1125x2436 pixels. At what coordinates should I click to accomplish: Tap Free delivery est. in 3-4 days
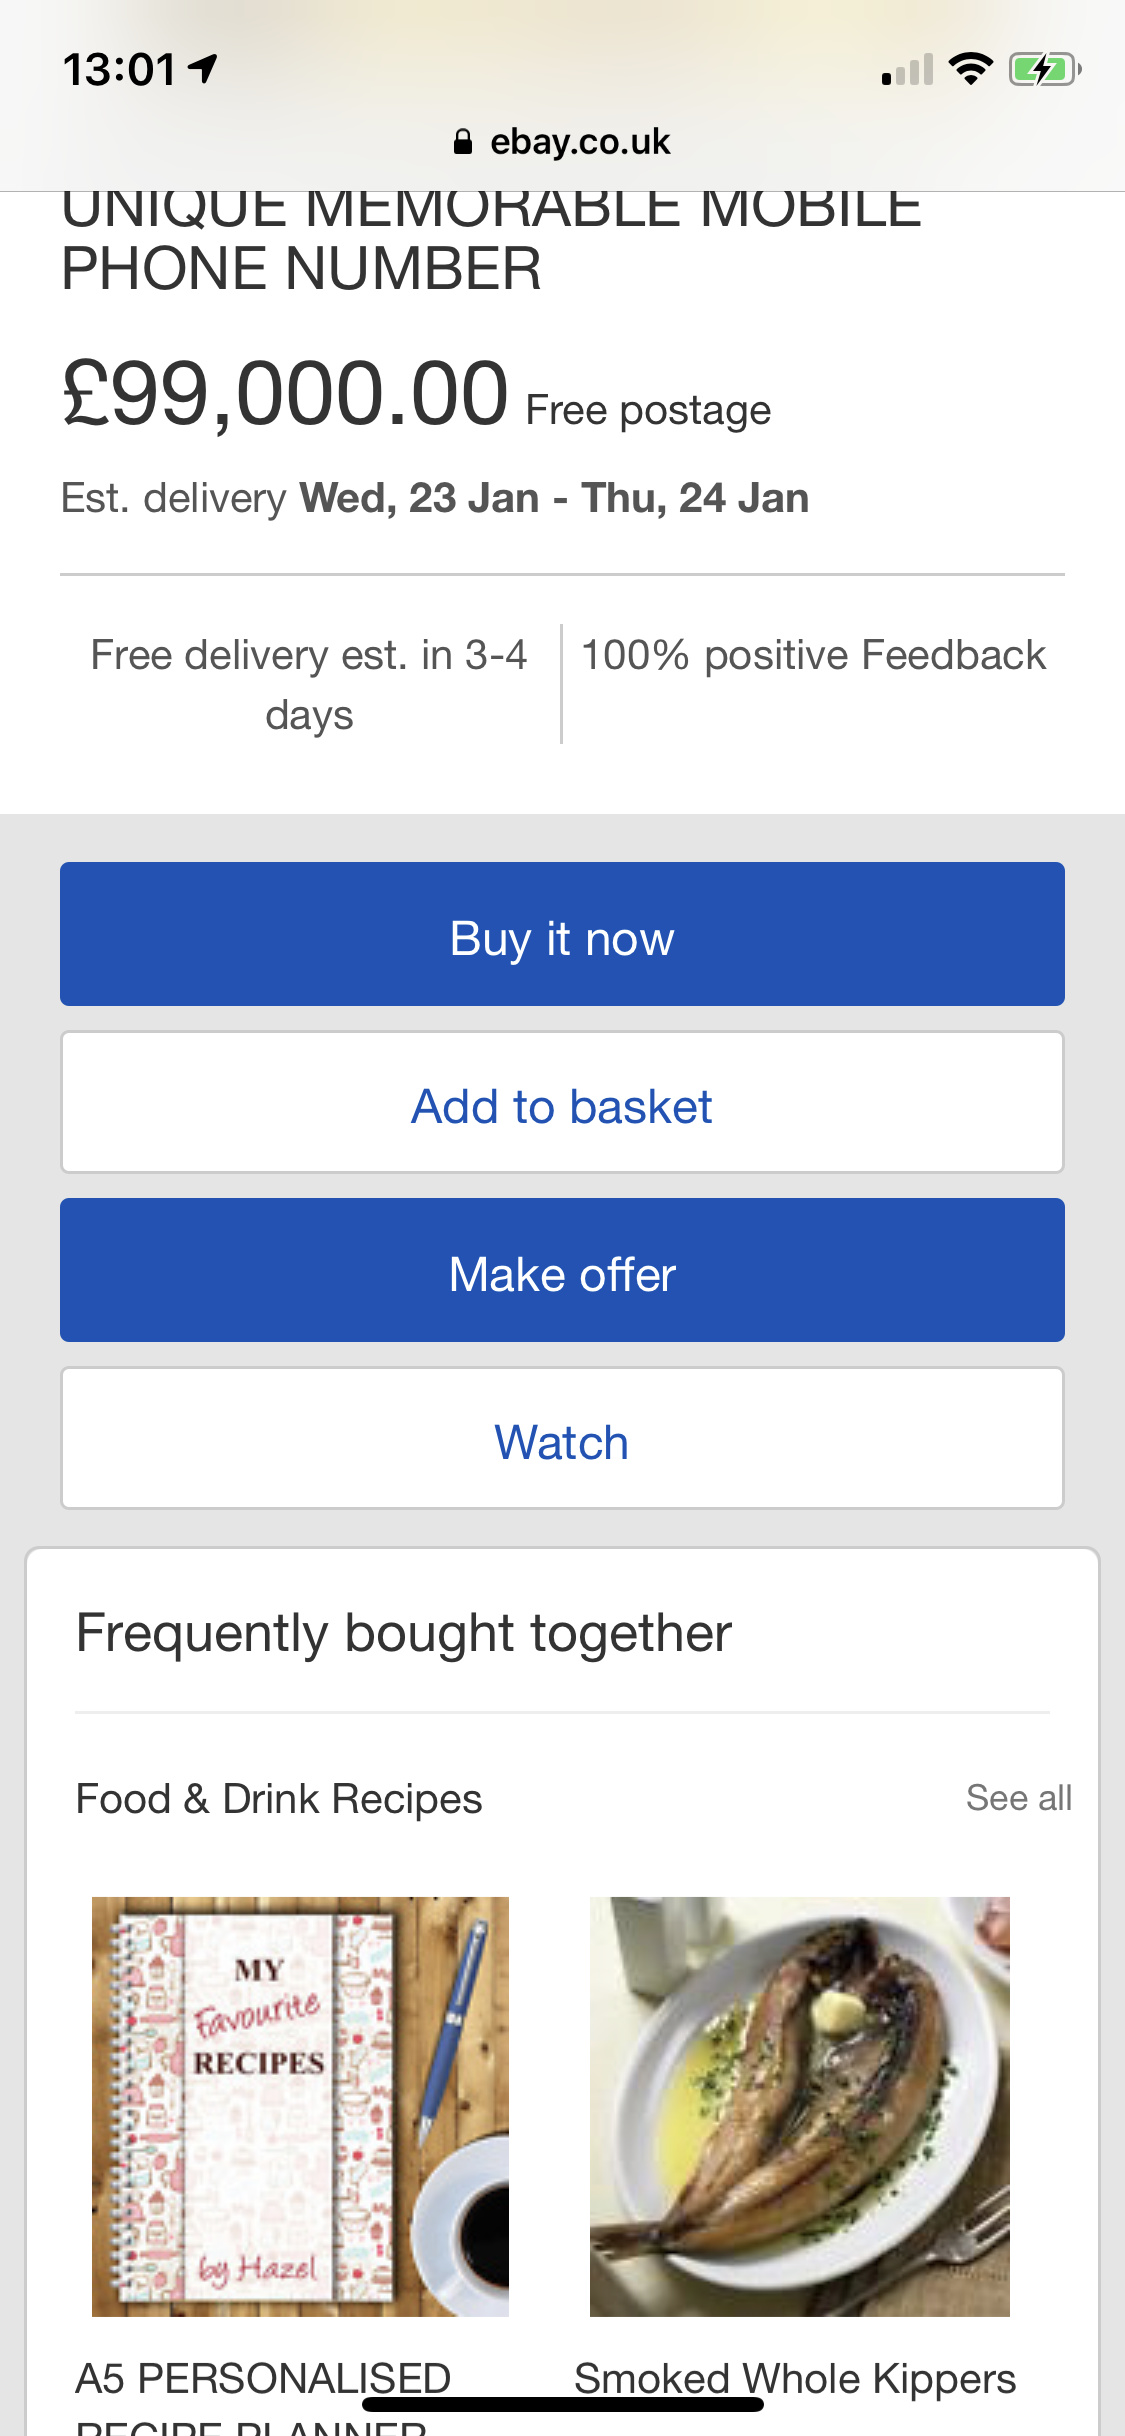click(x=309, y=684)
